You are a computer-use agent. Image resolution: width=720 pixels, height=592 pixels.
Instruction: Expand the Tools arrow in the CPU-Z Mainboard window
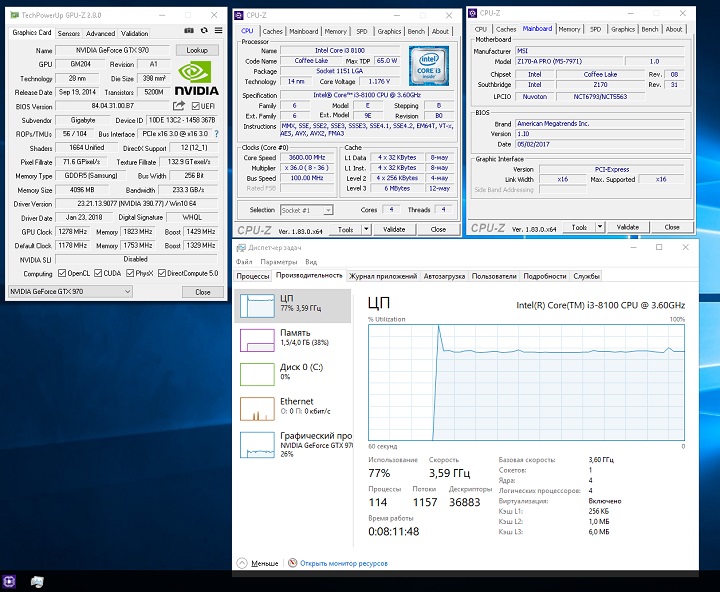(600, 227)
